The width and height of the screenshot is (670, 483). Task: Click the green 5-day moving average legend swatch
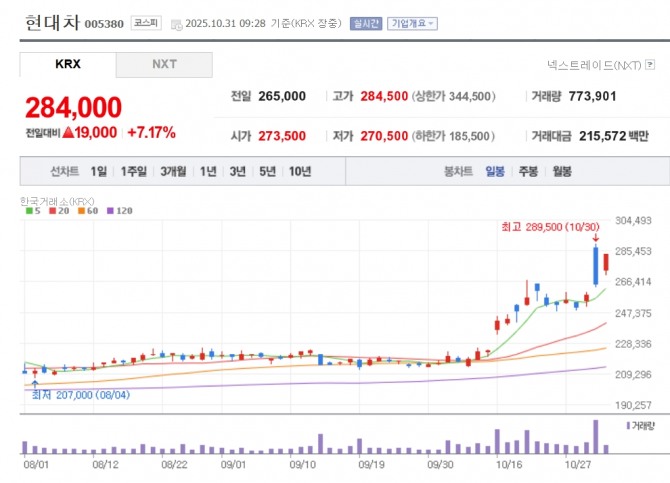click(x=29, y=211)
